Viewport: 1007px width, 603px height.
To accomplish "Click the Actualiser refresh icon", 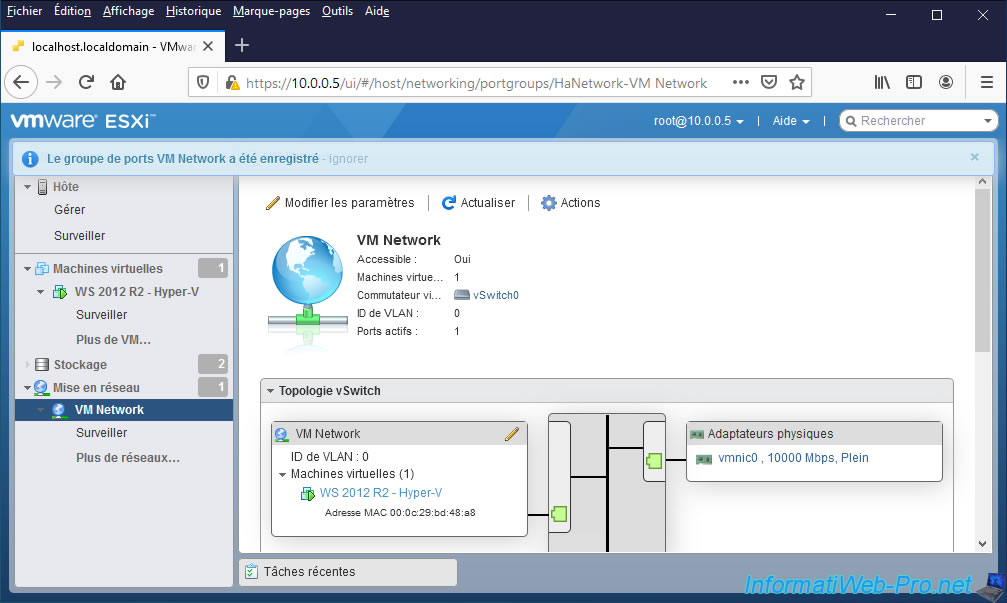I will pyautogui.click(x=449, y=203).
